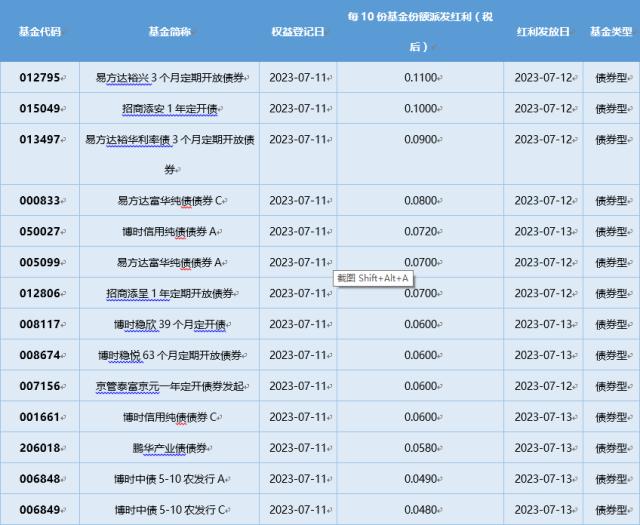This screenshot has height=525, width=640.
Task: Click dividend value 0.0800
Action: click(420, 200)
